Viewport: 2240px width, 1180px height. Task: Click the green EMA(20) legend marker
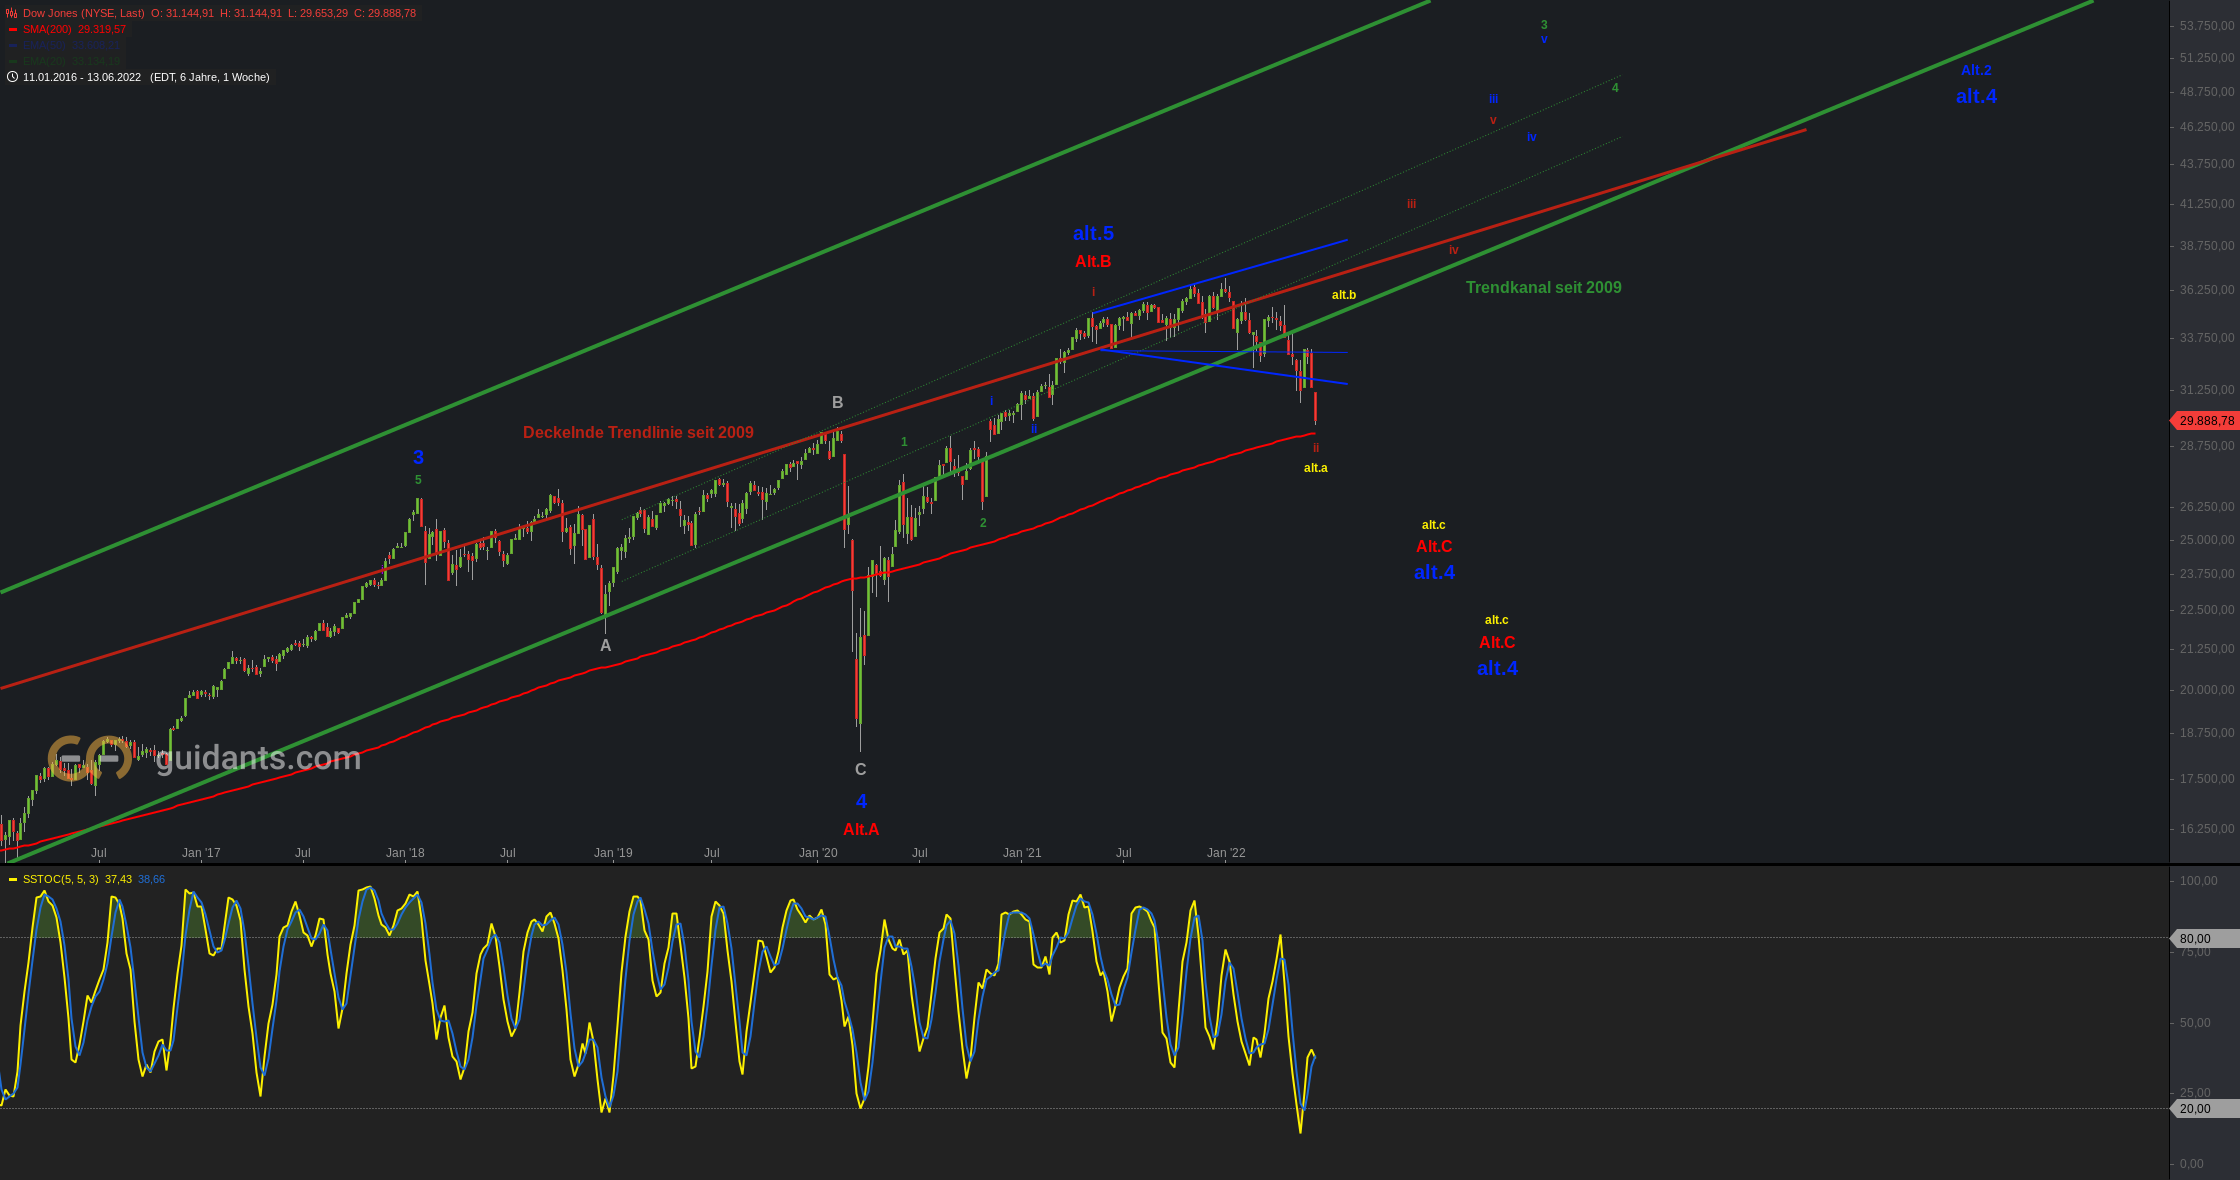point(13,62)
